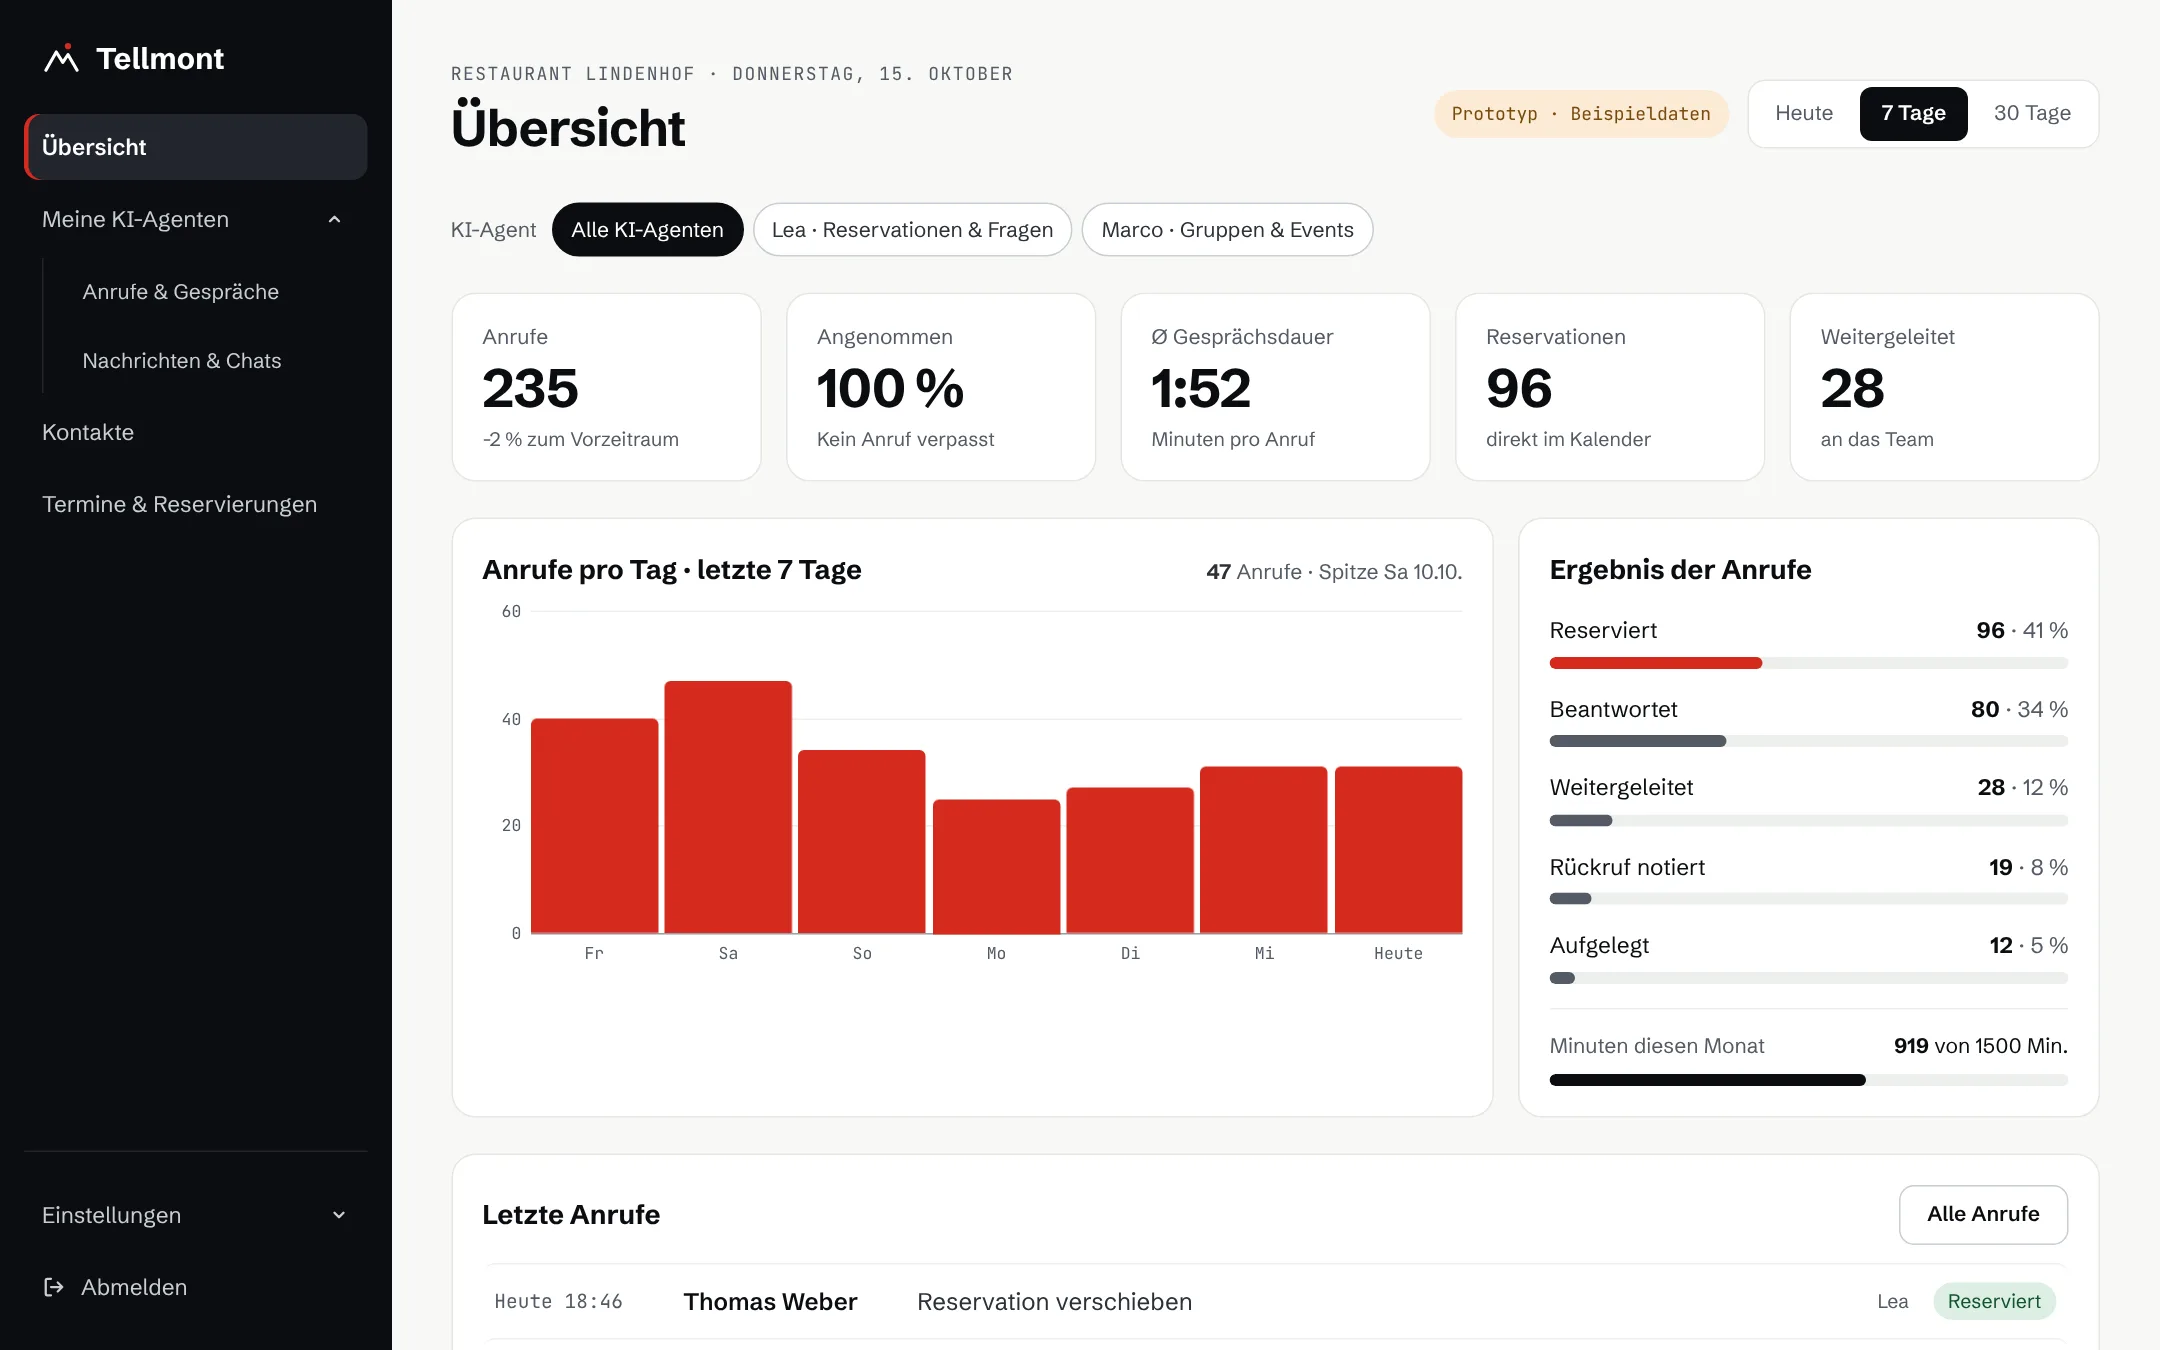
Task: Click the Einstellungen menu label
Action: point(112,1215)
